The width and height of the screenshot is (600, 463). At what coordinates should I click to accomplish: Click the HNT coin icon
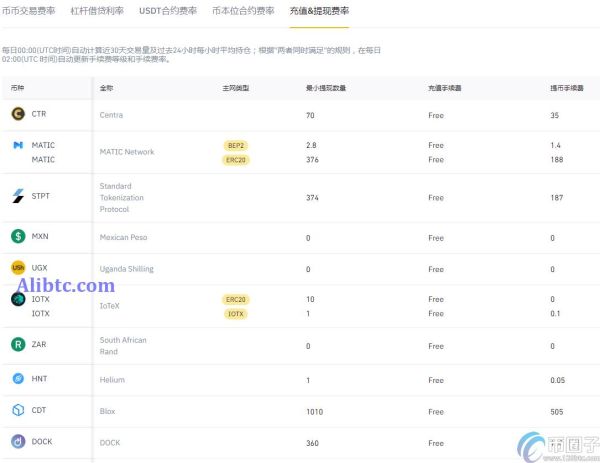[x=18, y=378]
